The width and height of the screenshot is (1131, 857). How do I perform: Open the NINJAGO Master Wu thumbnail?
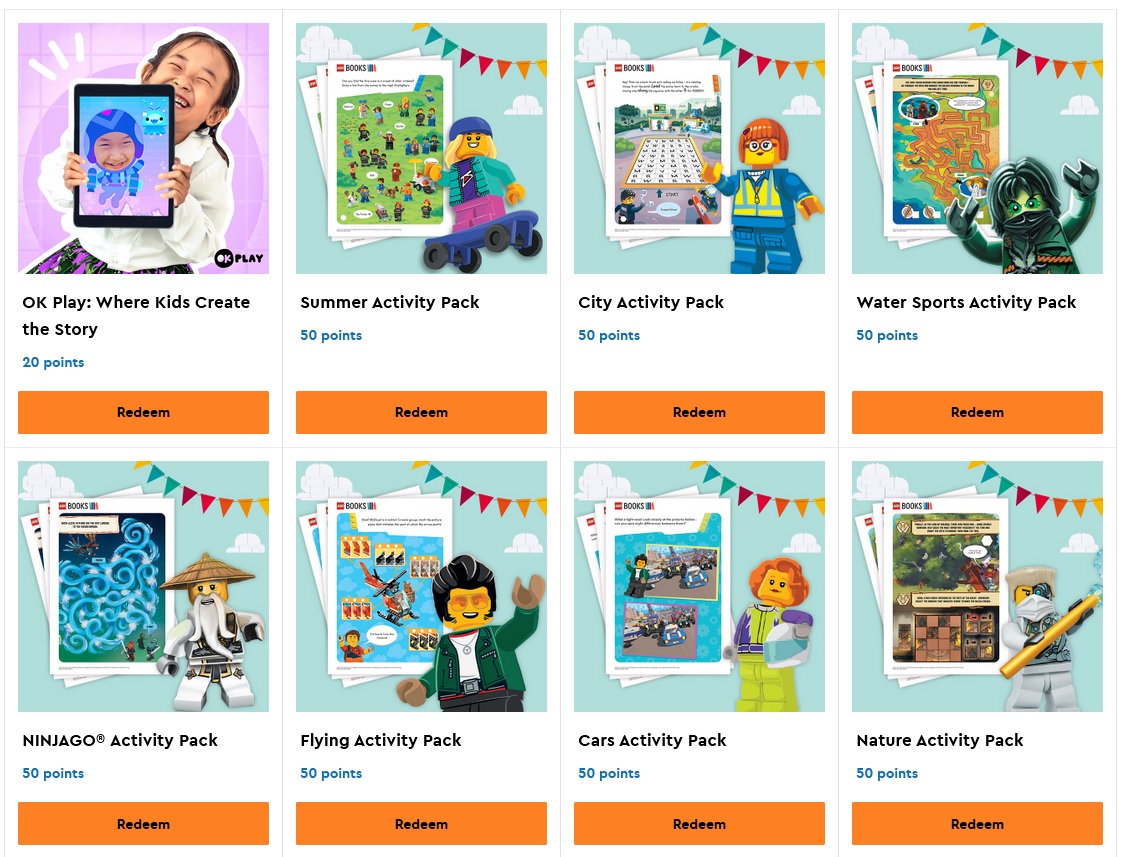143,586
